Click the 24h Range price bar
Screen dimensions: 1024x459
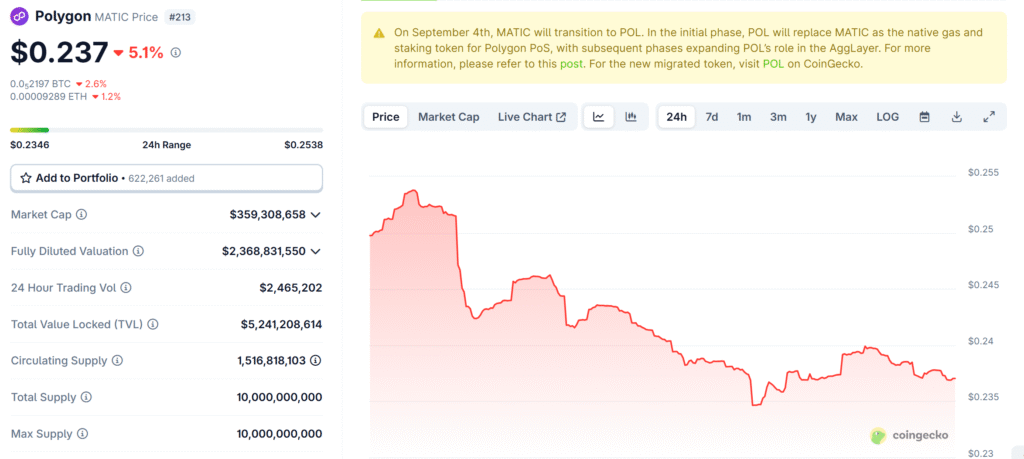(166, 129)
